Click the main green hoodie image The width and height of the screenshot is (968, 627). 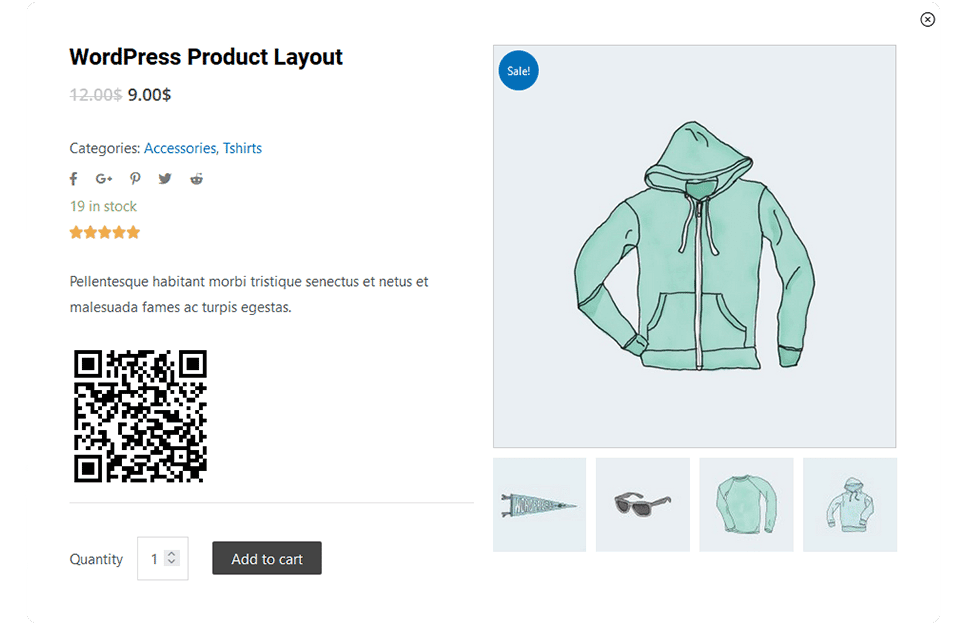(x=694, y=246)
